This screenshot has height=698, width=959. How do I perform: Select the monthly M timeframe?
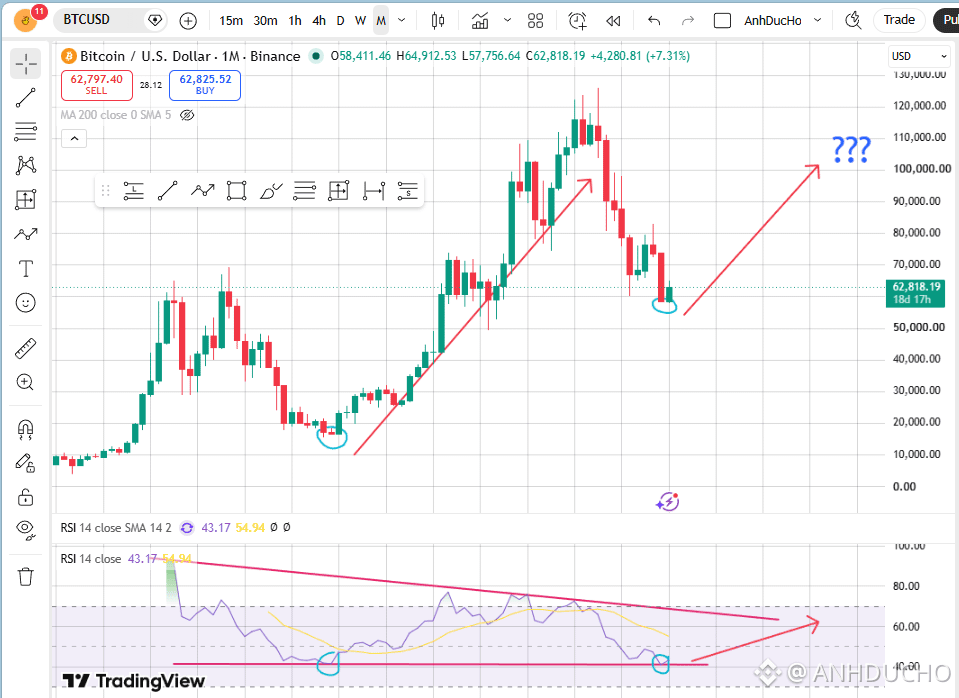coord(381,21)
